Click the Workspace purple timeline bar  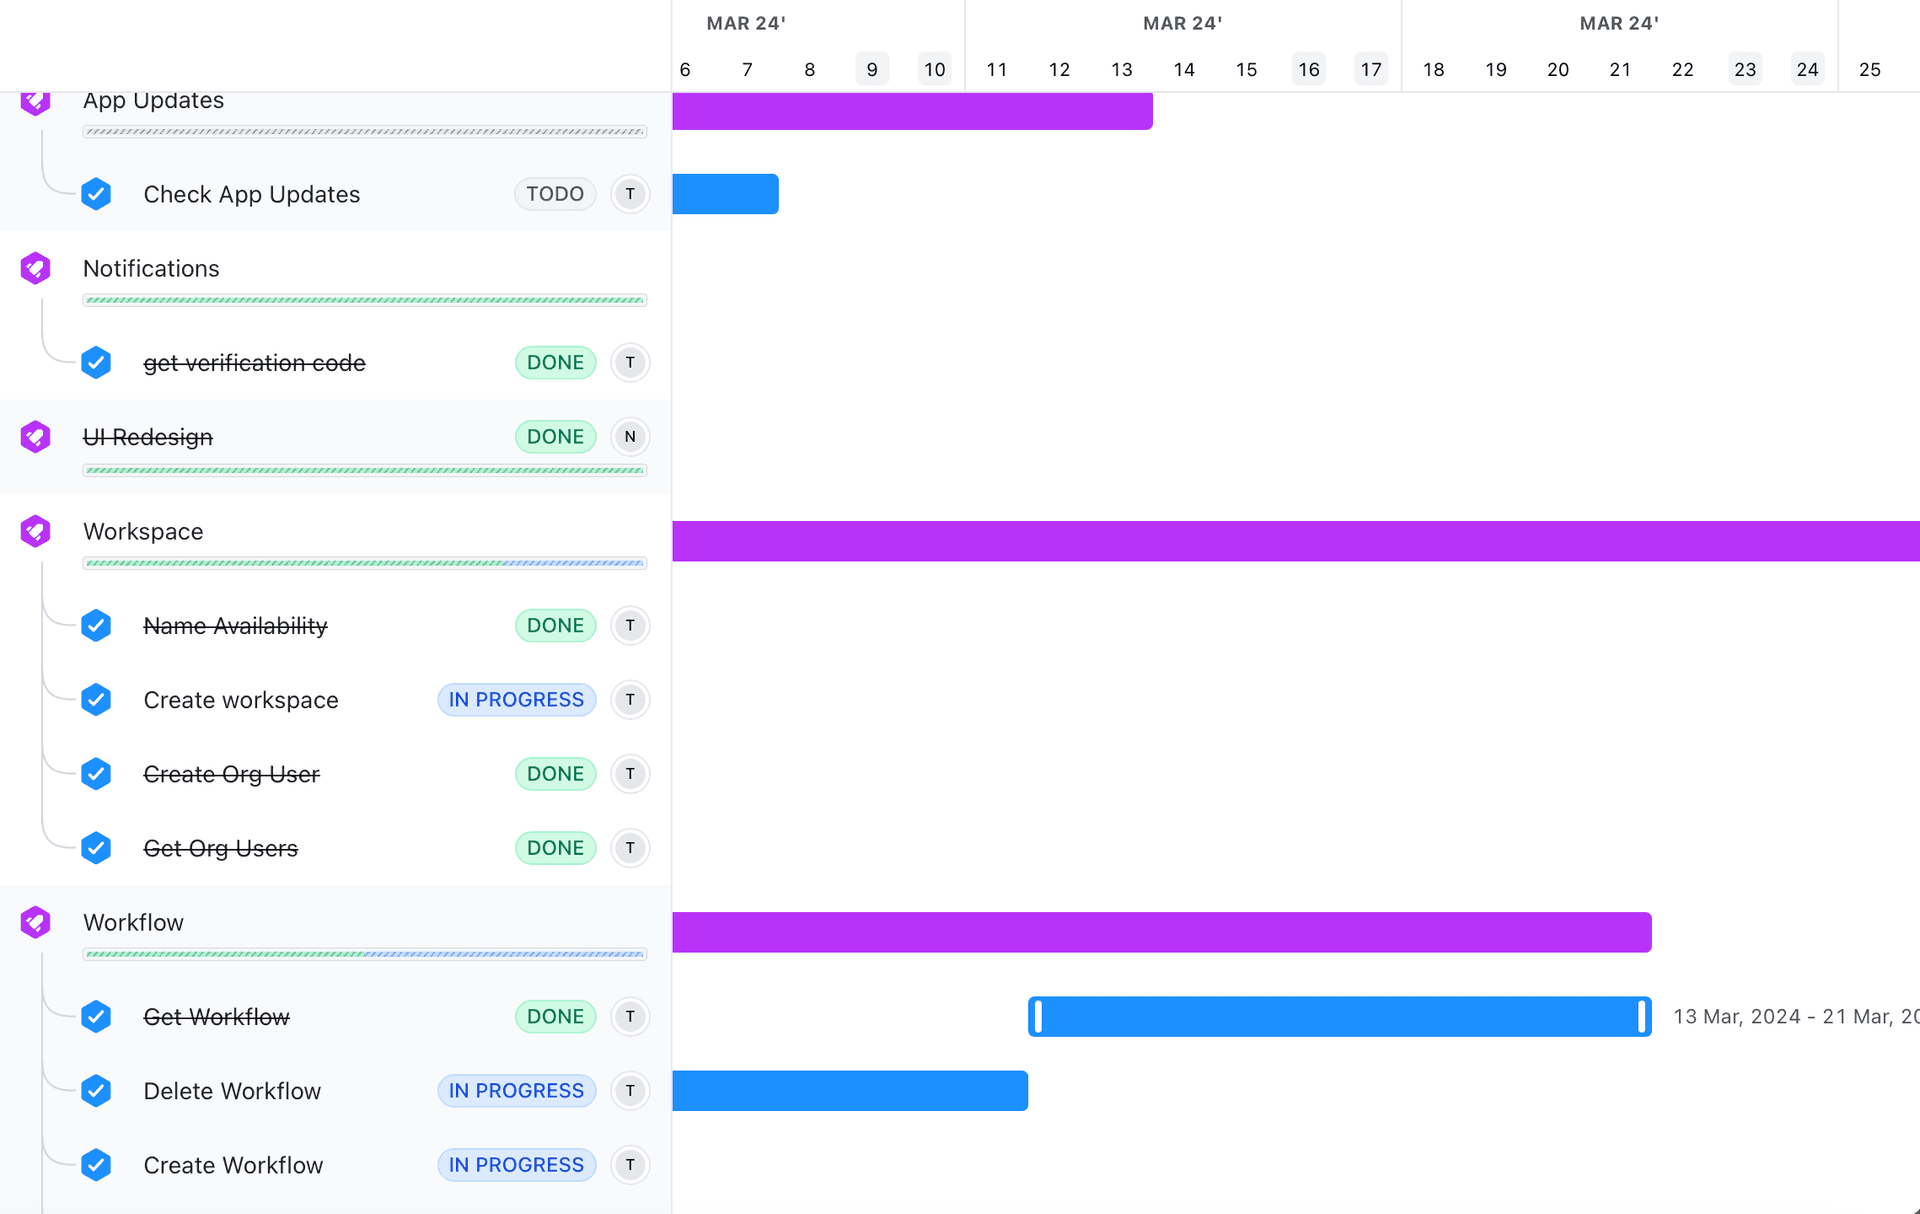pyautogui.click(x=1296, y=541)
